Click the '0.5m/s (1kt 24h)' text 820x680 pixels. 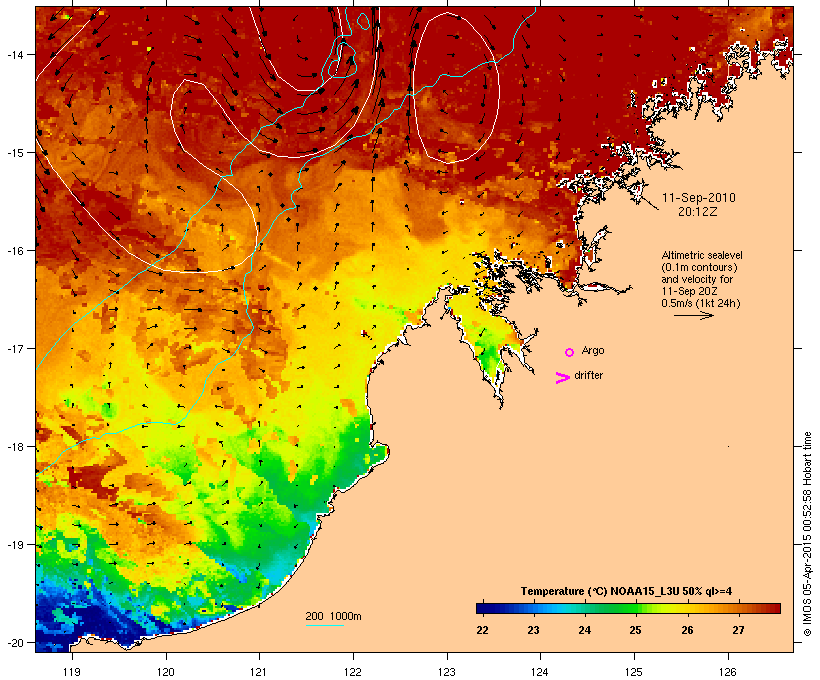click(x=701, y=303)
